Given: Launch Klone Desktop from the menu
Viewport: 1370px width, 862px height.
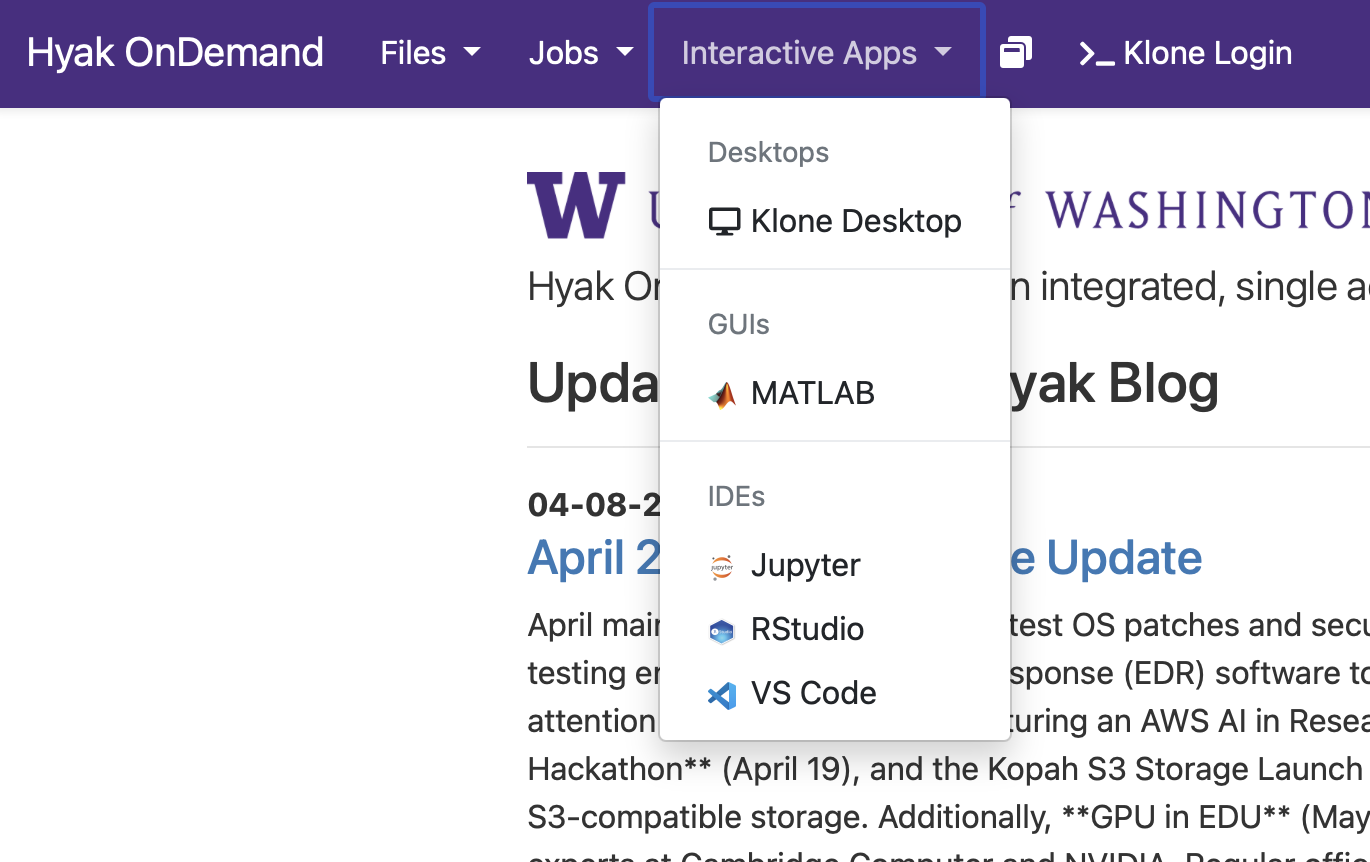Looking at the screenshot, I should (x=835, y=221).
